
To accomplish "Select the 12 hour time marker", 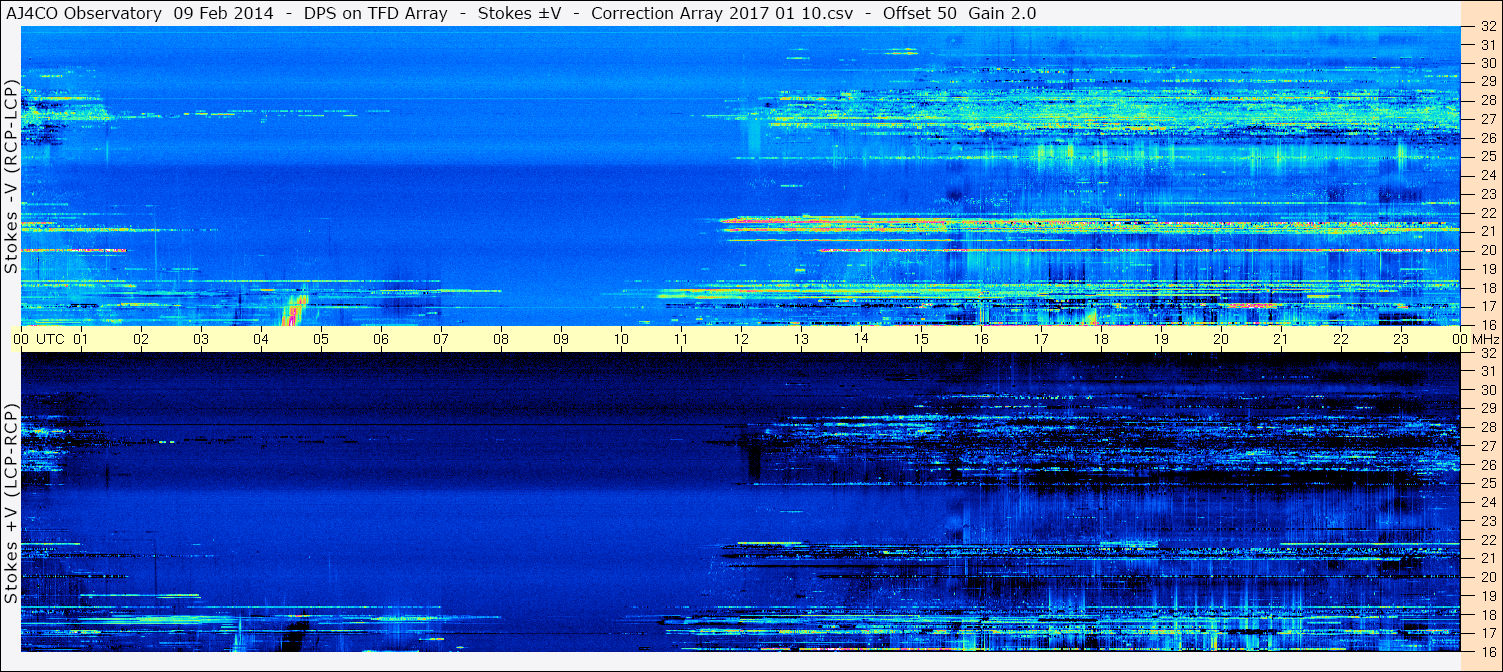I will (741, 339).
